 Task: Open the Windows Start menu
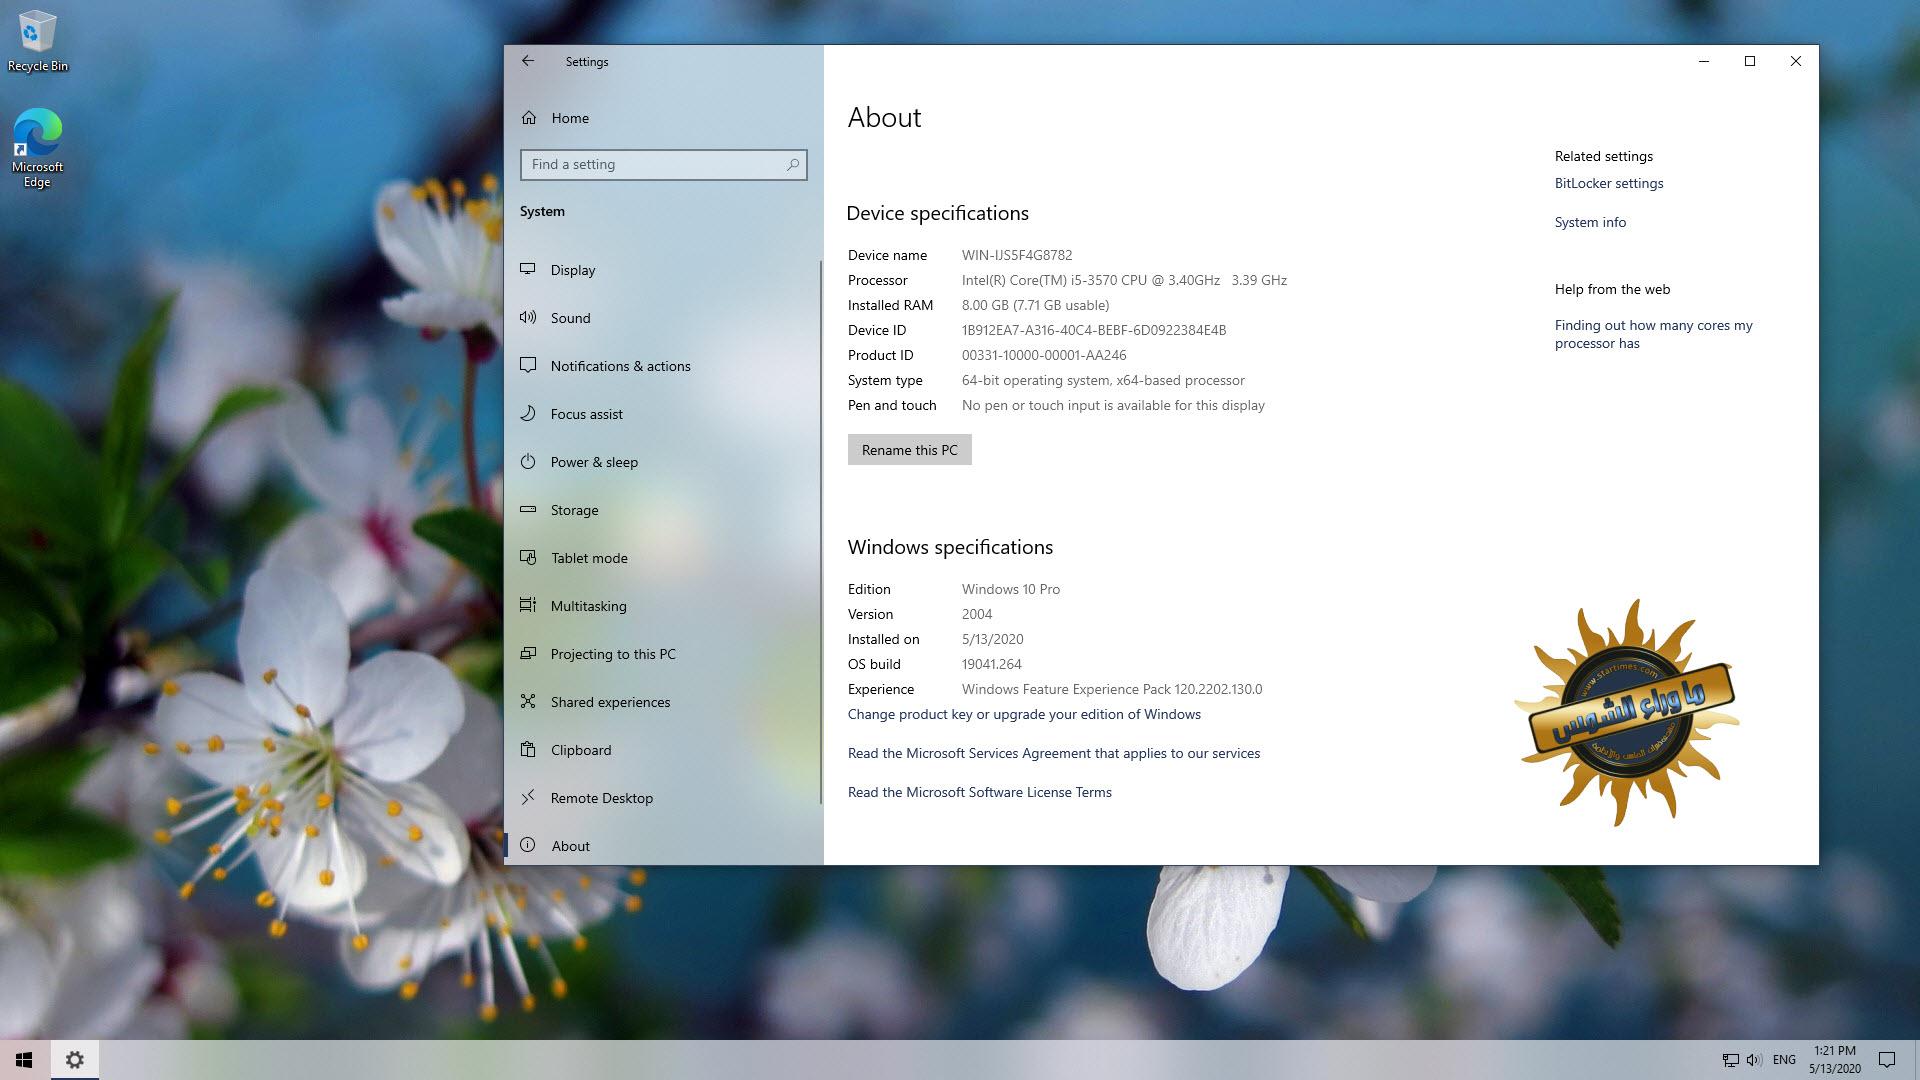point(24,1060)
